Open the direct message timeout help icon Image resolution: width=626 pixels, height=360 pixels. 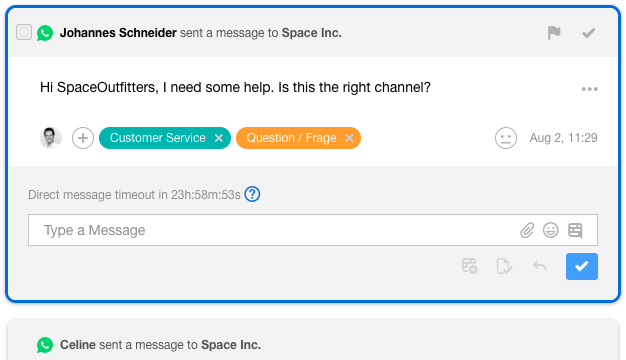(x=252, y=194)
